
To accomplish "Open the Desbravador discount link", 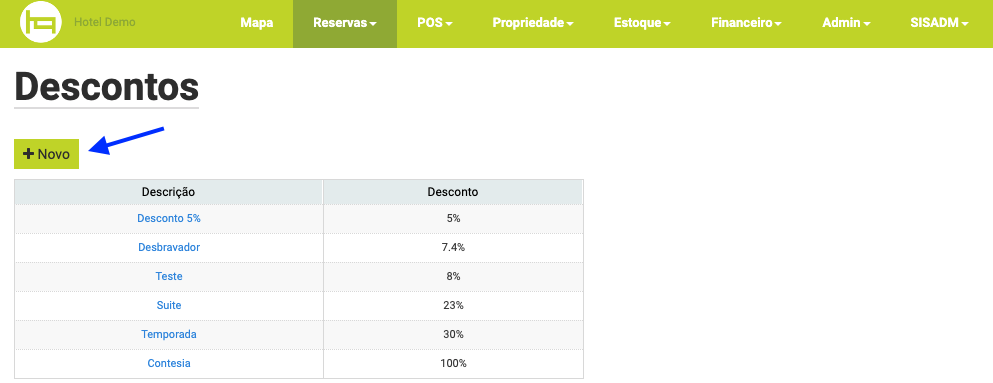I will click(168, 248).
